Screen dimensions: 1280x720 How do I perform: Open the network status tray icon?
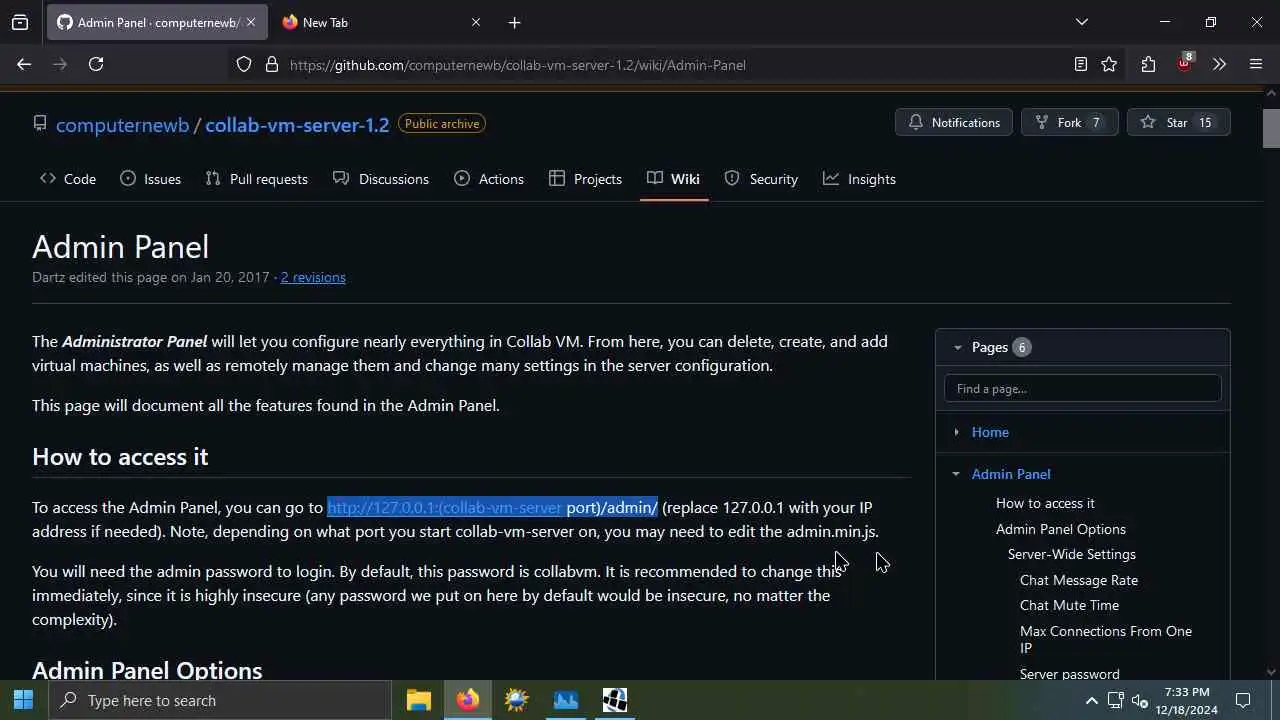pos(1116,700)
